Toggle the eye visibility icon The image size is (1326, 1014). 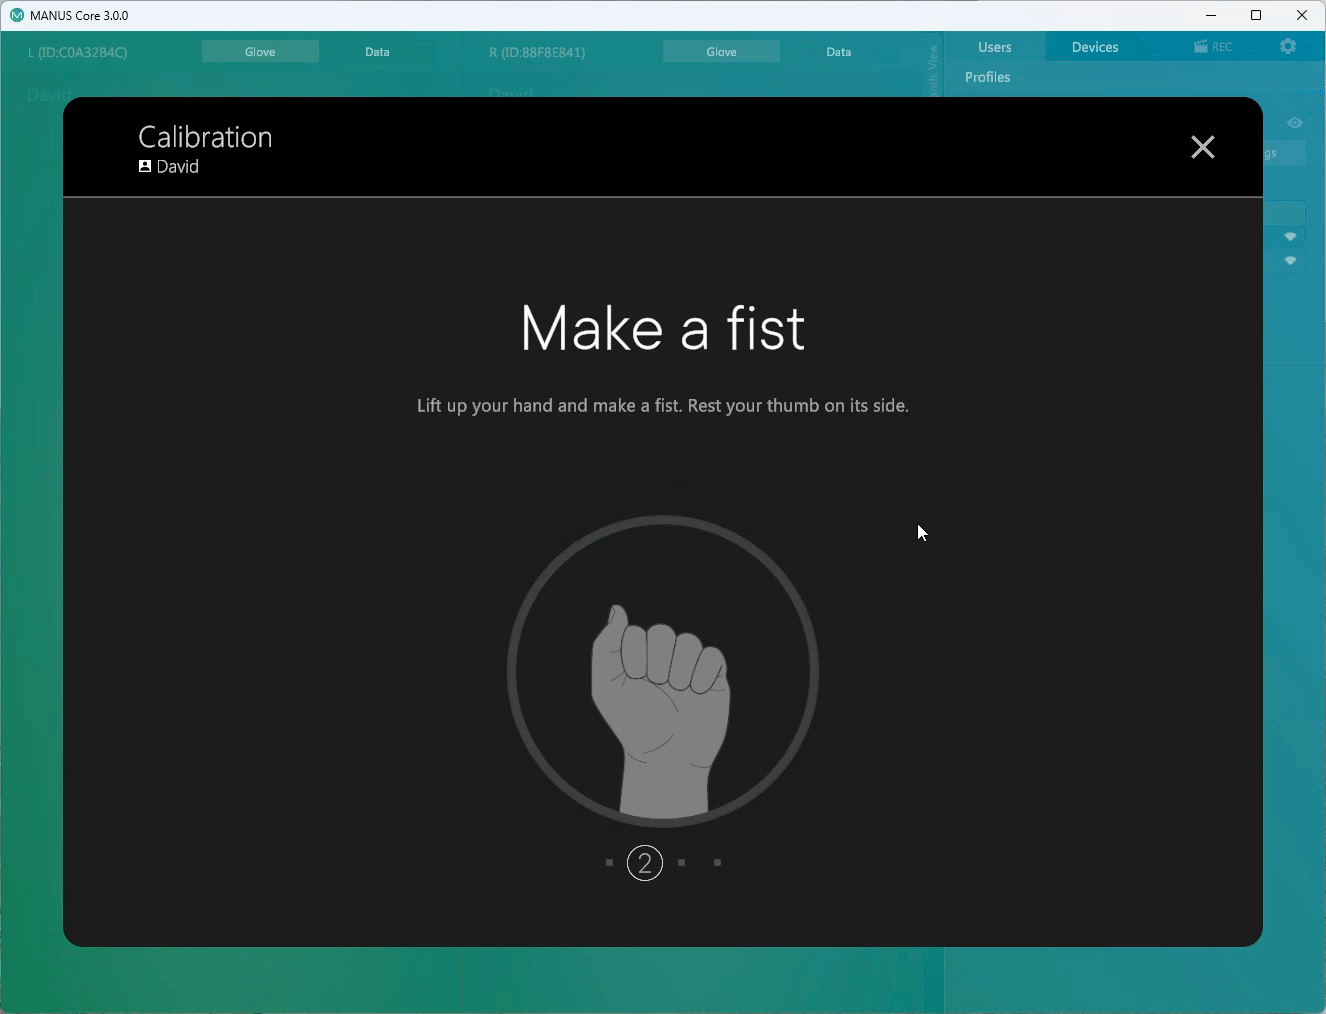(1295, 123)
